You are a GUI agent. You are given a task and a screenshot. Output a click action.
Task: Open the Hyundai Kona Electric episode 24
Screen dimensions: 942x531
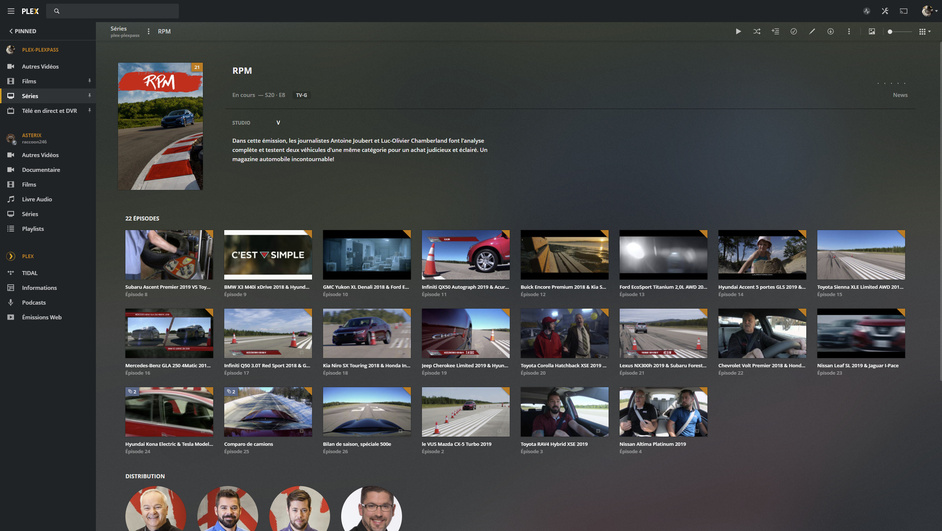[x=169, y=412]
